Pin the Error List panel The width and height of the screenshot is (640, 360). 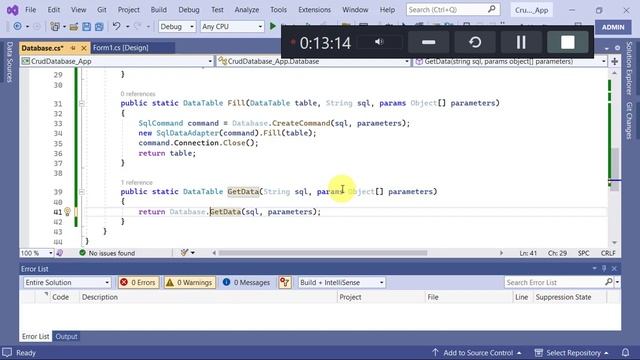pos(604,269)
